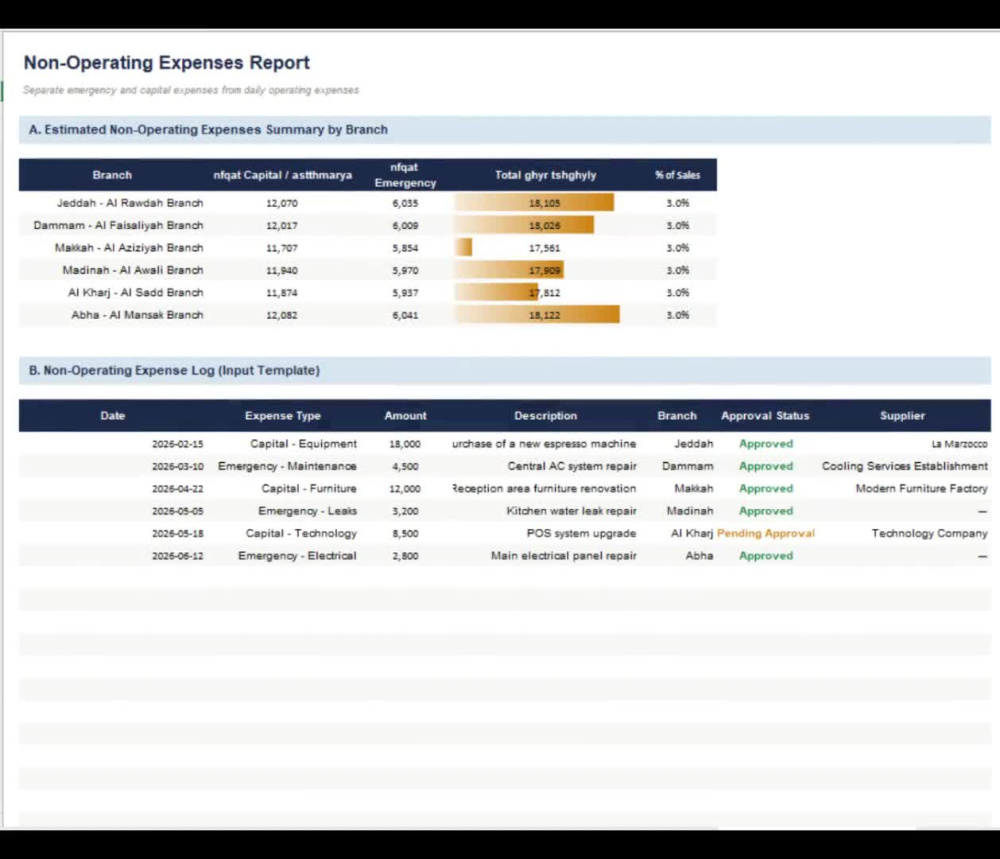This screenshot has width=1000, height=859.
Task: Select the 17,812 total data bar cell
Action: tap(544, 293)
